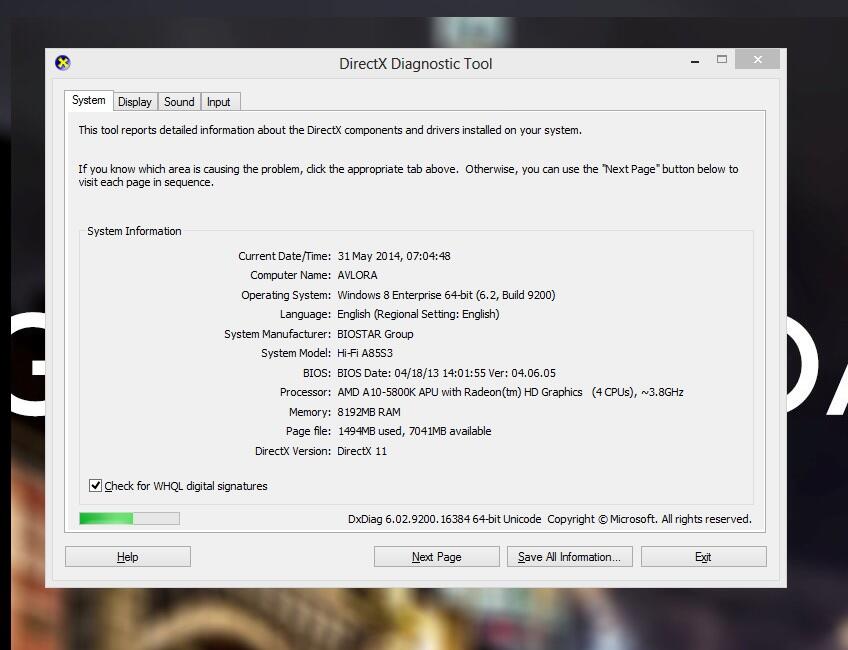Click the green loading progress bar

(129, 519)
